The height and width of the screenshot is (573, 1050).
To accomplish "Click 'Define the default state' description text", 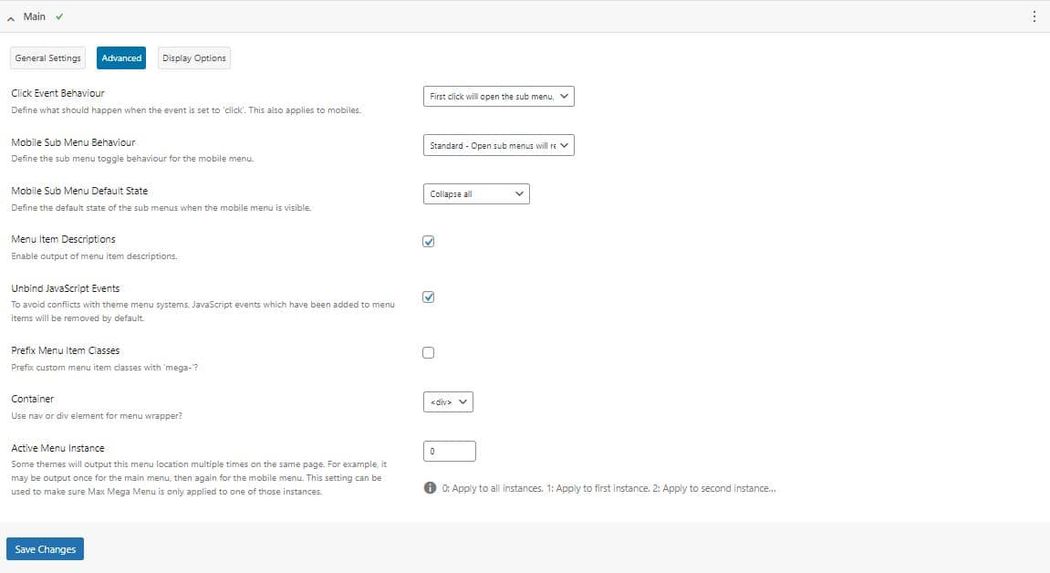I will [161, 208].
